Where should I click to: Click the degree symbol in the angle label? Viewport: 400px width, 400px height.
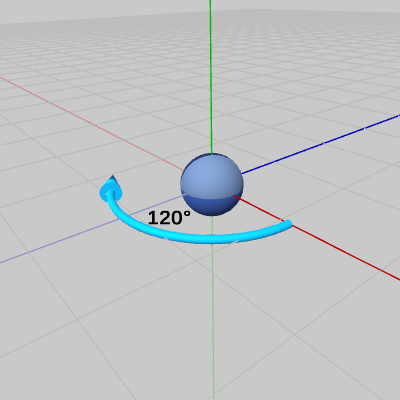click(x=187, y=213)
